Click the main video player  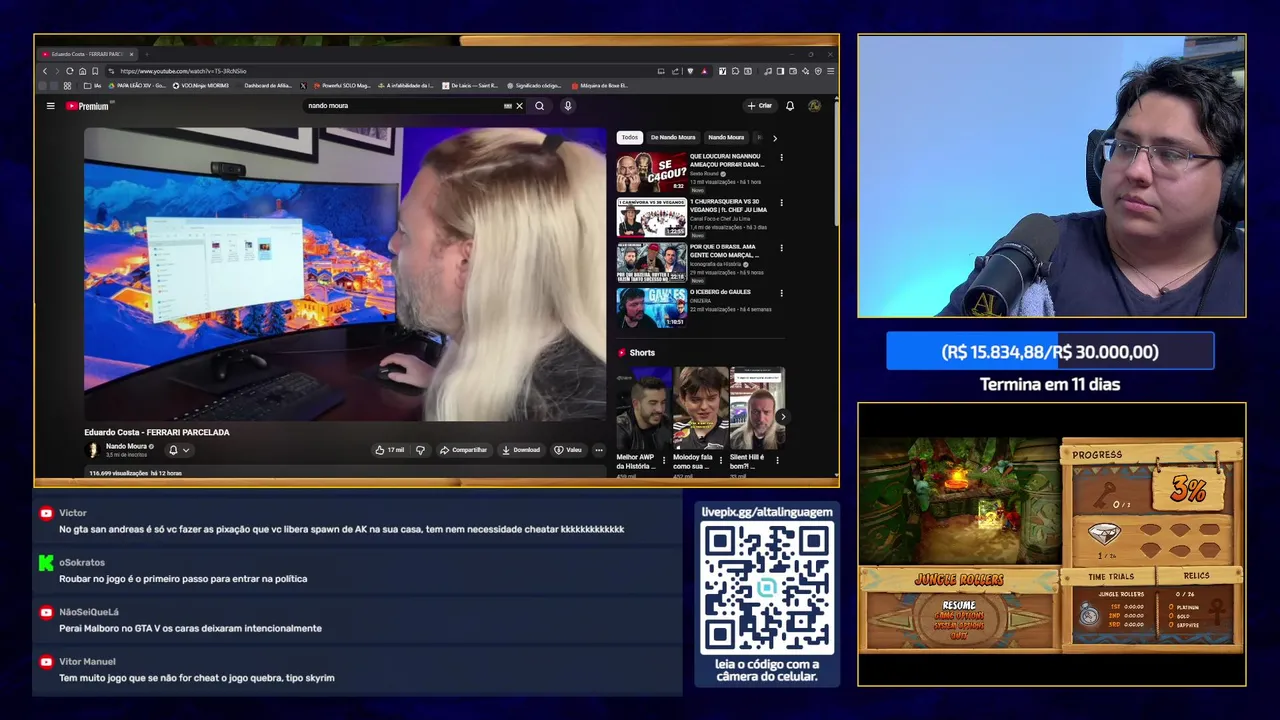[x=345, y=274]
